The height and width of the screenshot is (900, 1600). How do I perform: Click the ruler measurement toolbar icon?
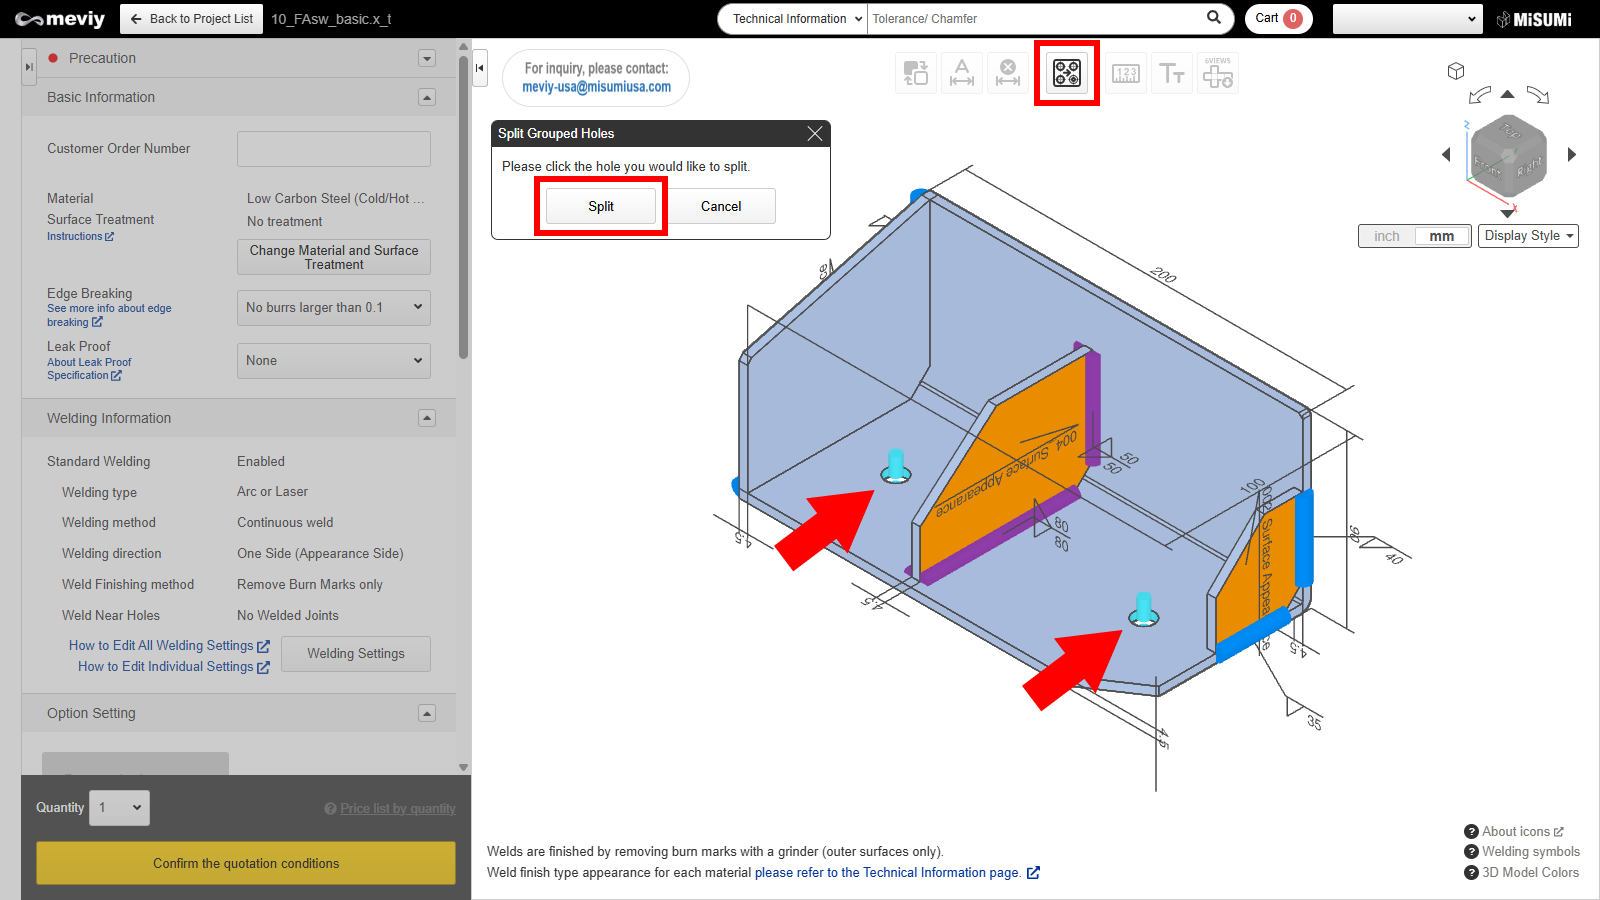coord(1125,73)
